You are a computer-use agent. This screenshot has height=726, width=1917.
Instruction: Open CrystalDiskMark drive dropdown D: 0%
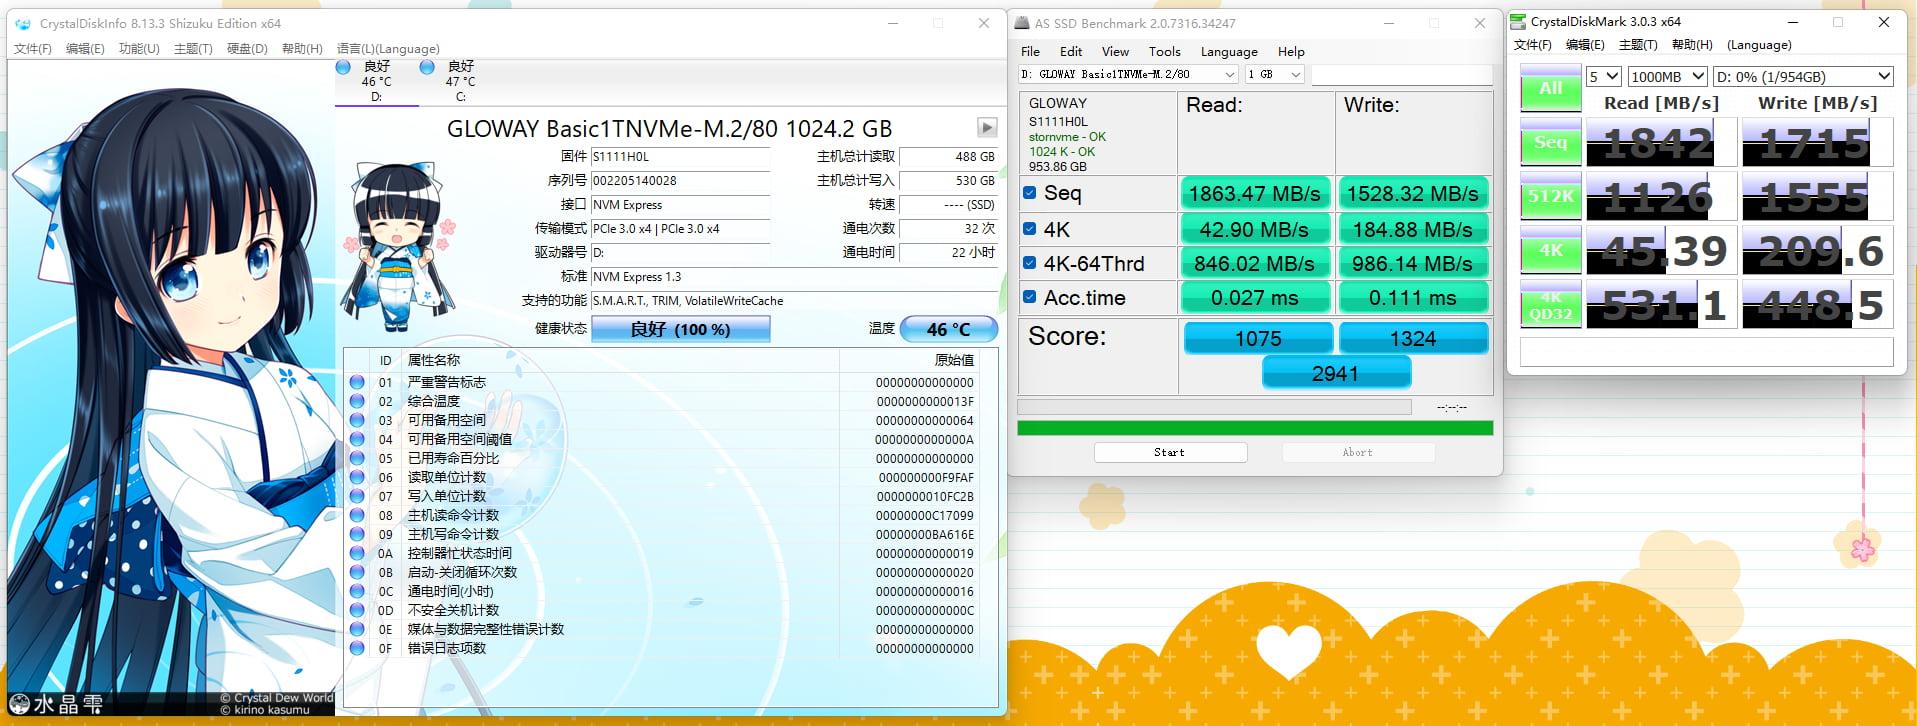(x=1804, y=77)
